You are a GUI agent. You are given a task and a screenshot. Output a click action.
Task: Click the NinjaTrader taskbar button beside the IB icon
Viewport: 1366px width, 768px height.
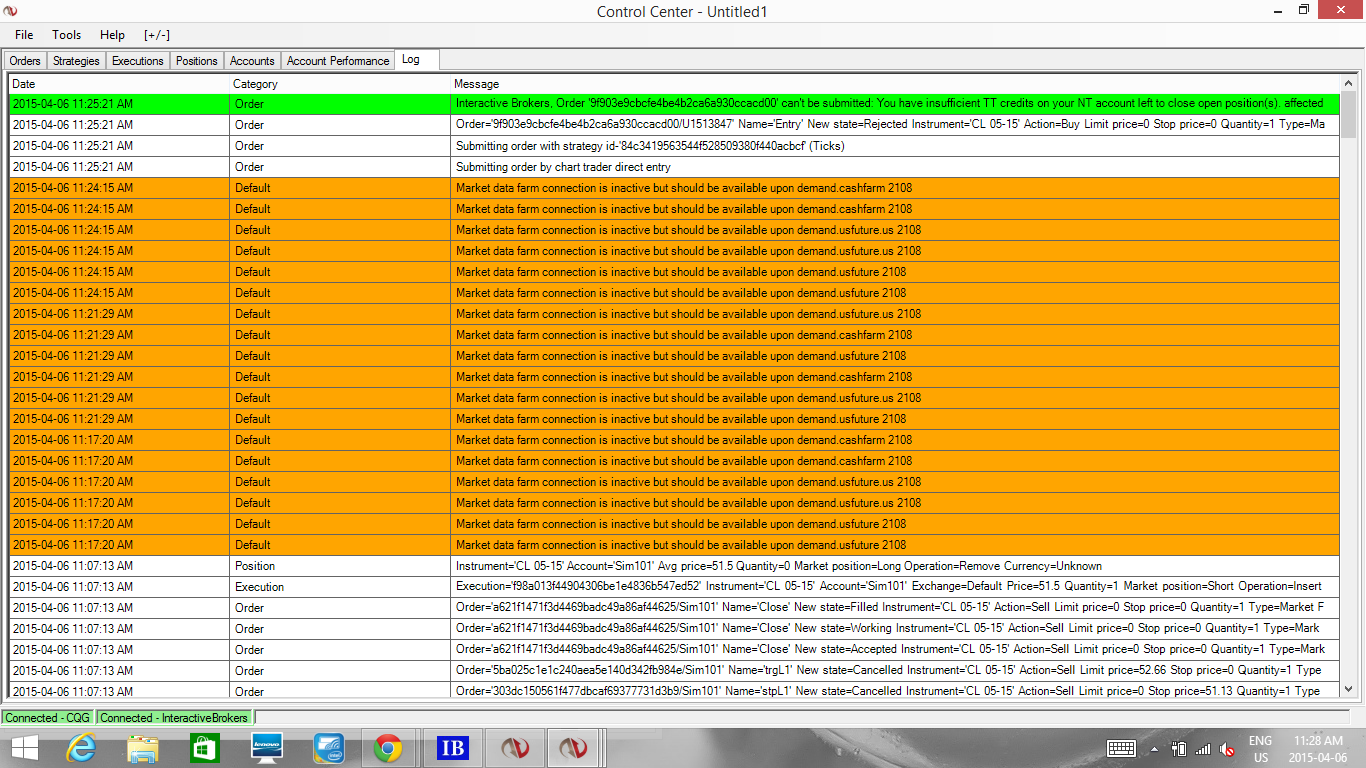coord(514,748)
